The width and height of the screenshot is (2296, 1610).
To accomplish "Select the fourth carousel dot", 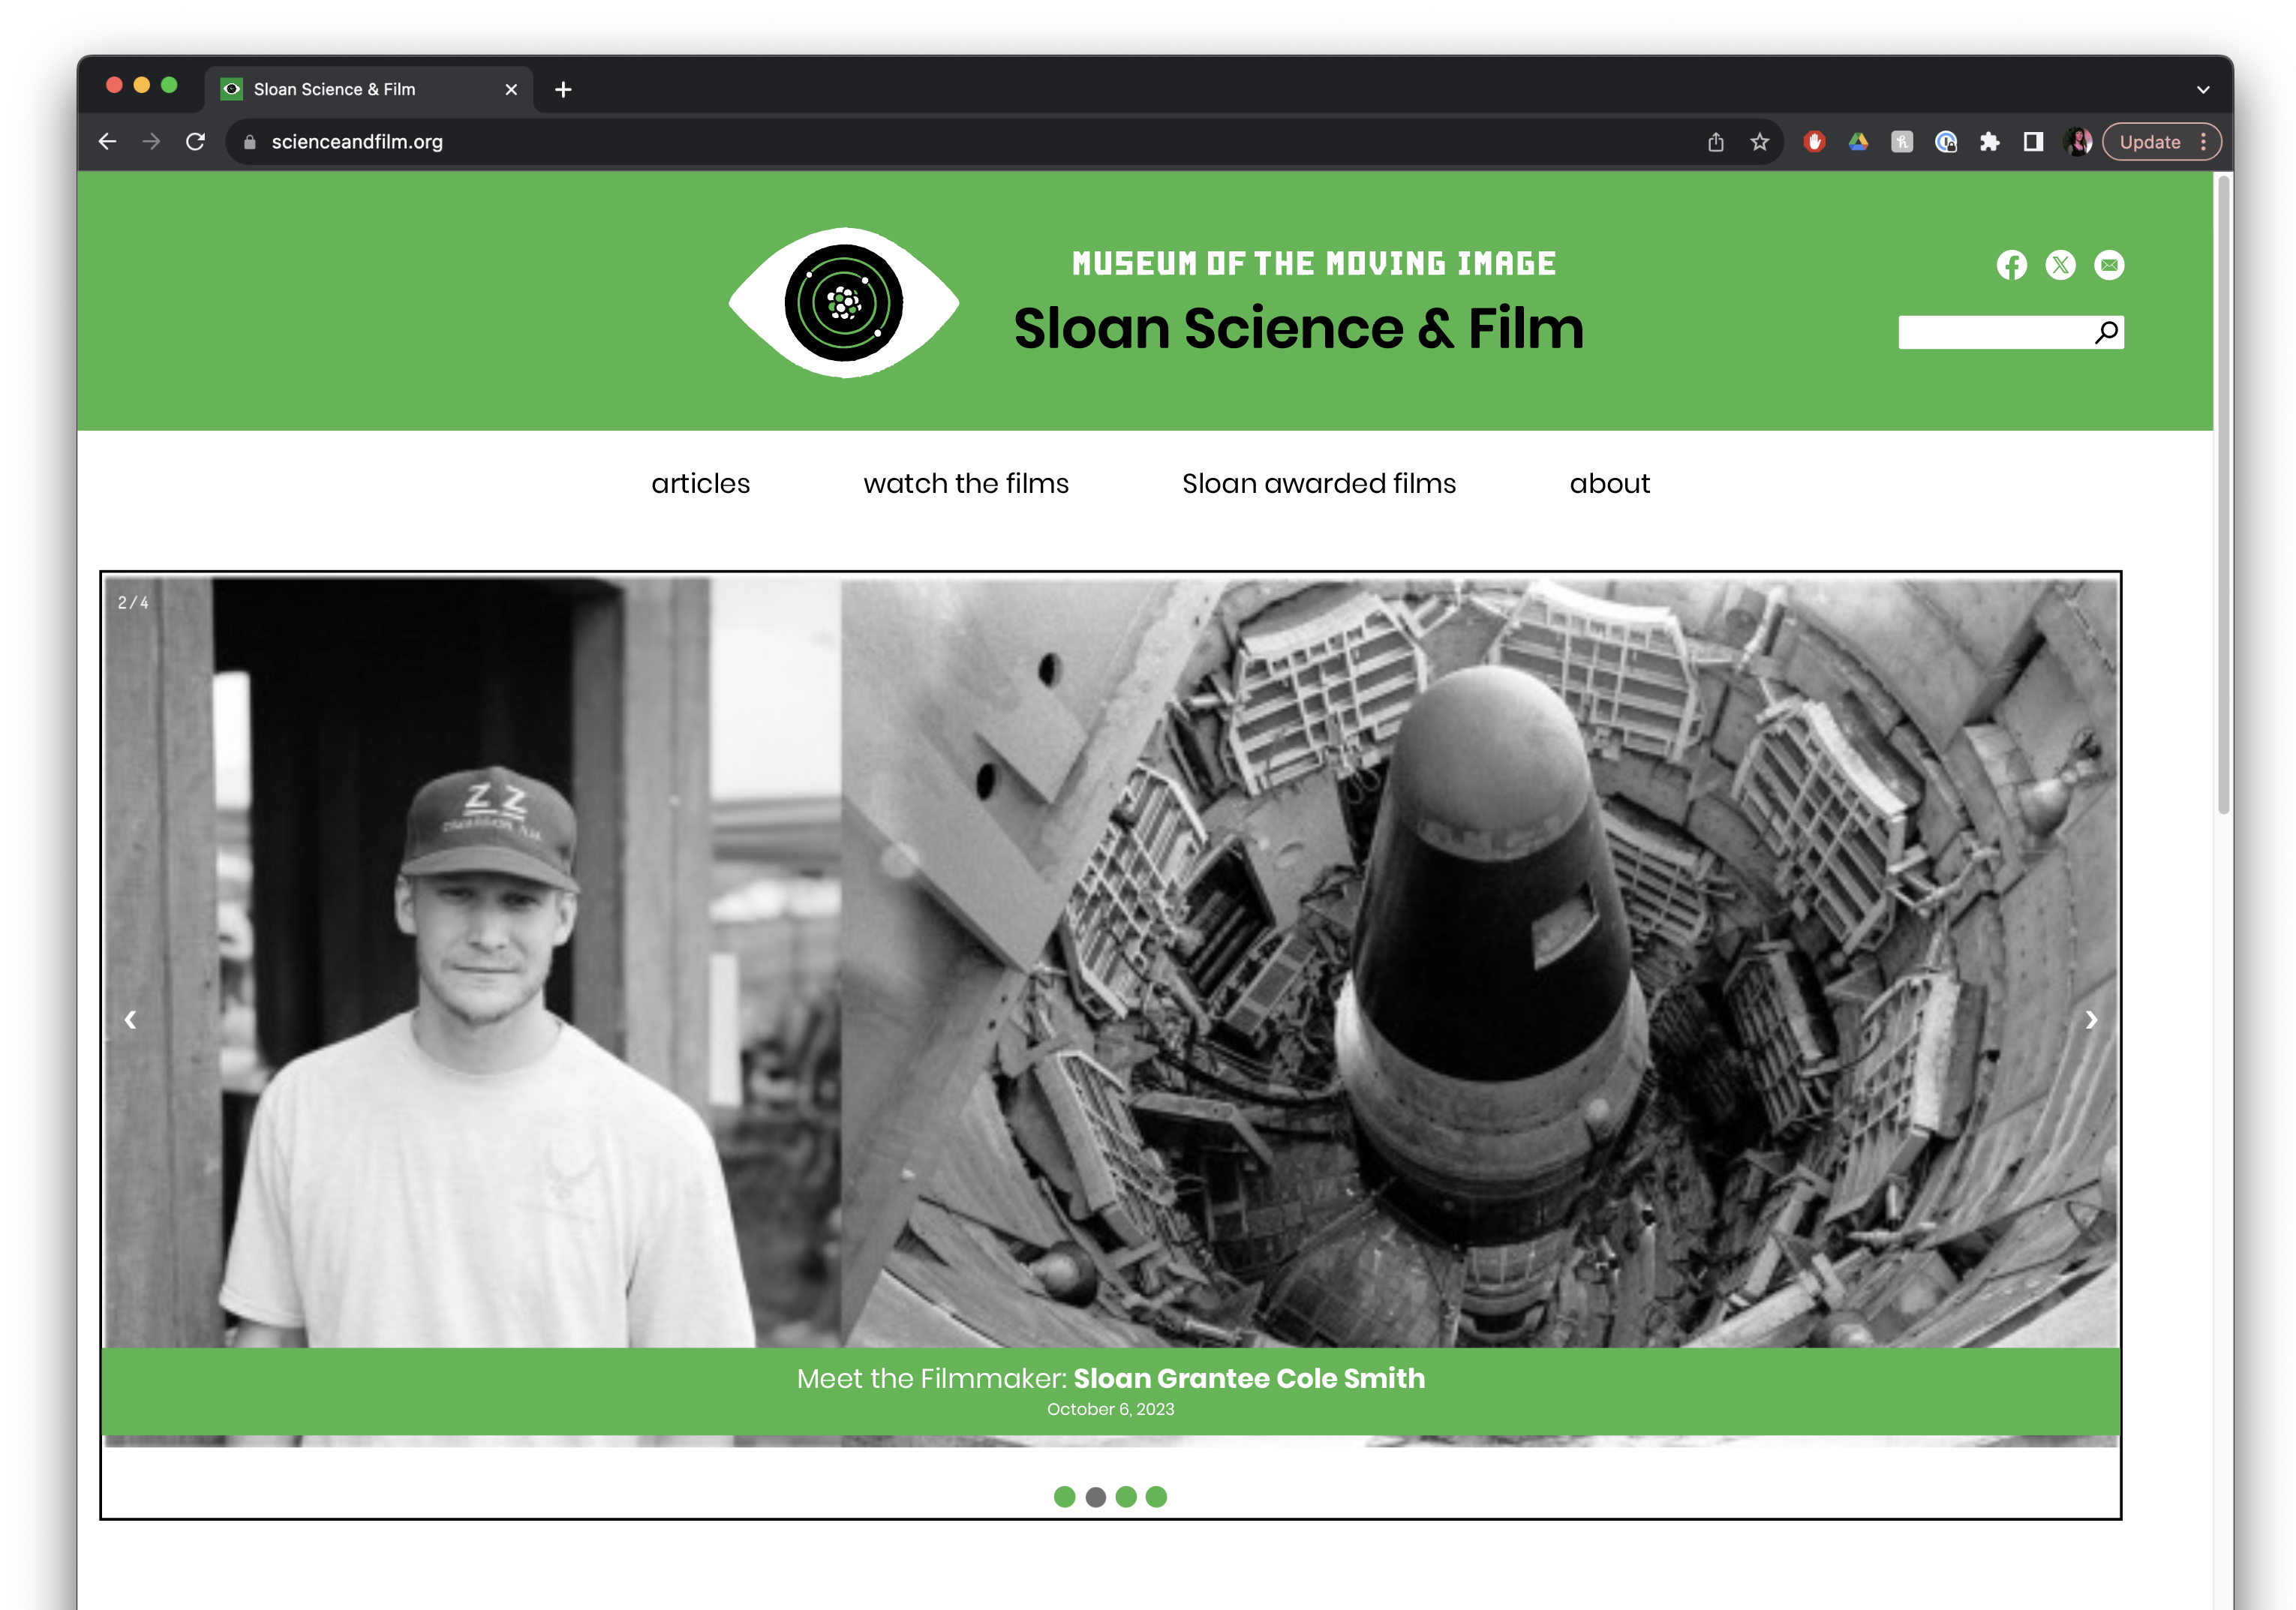I will 1156,1496.
